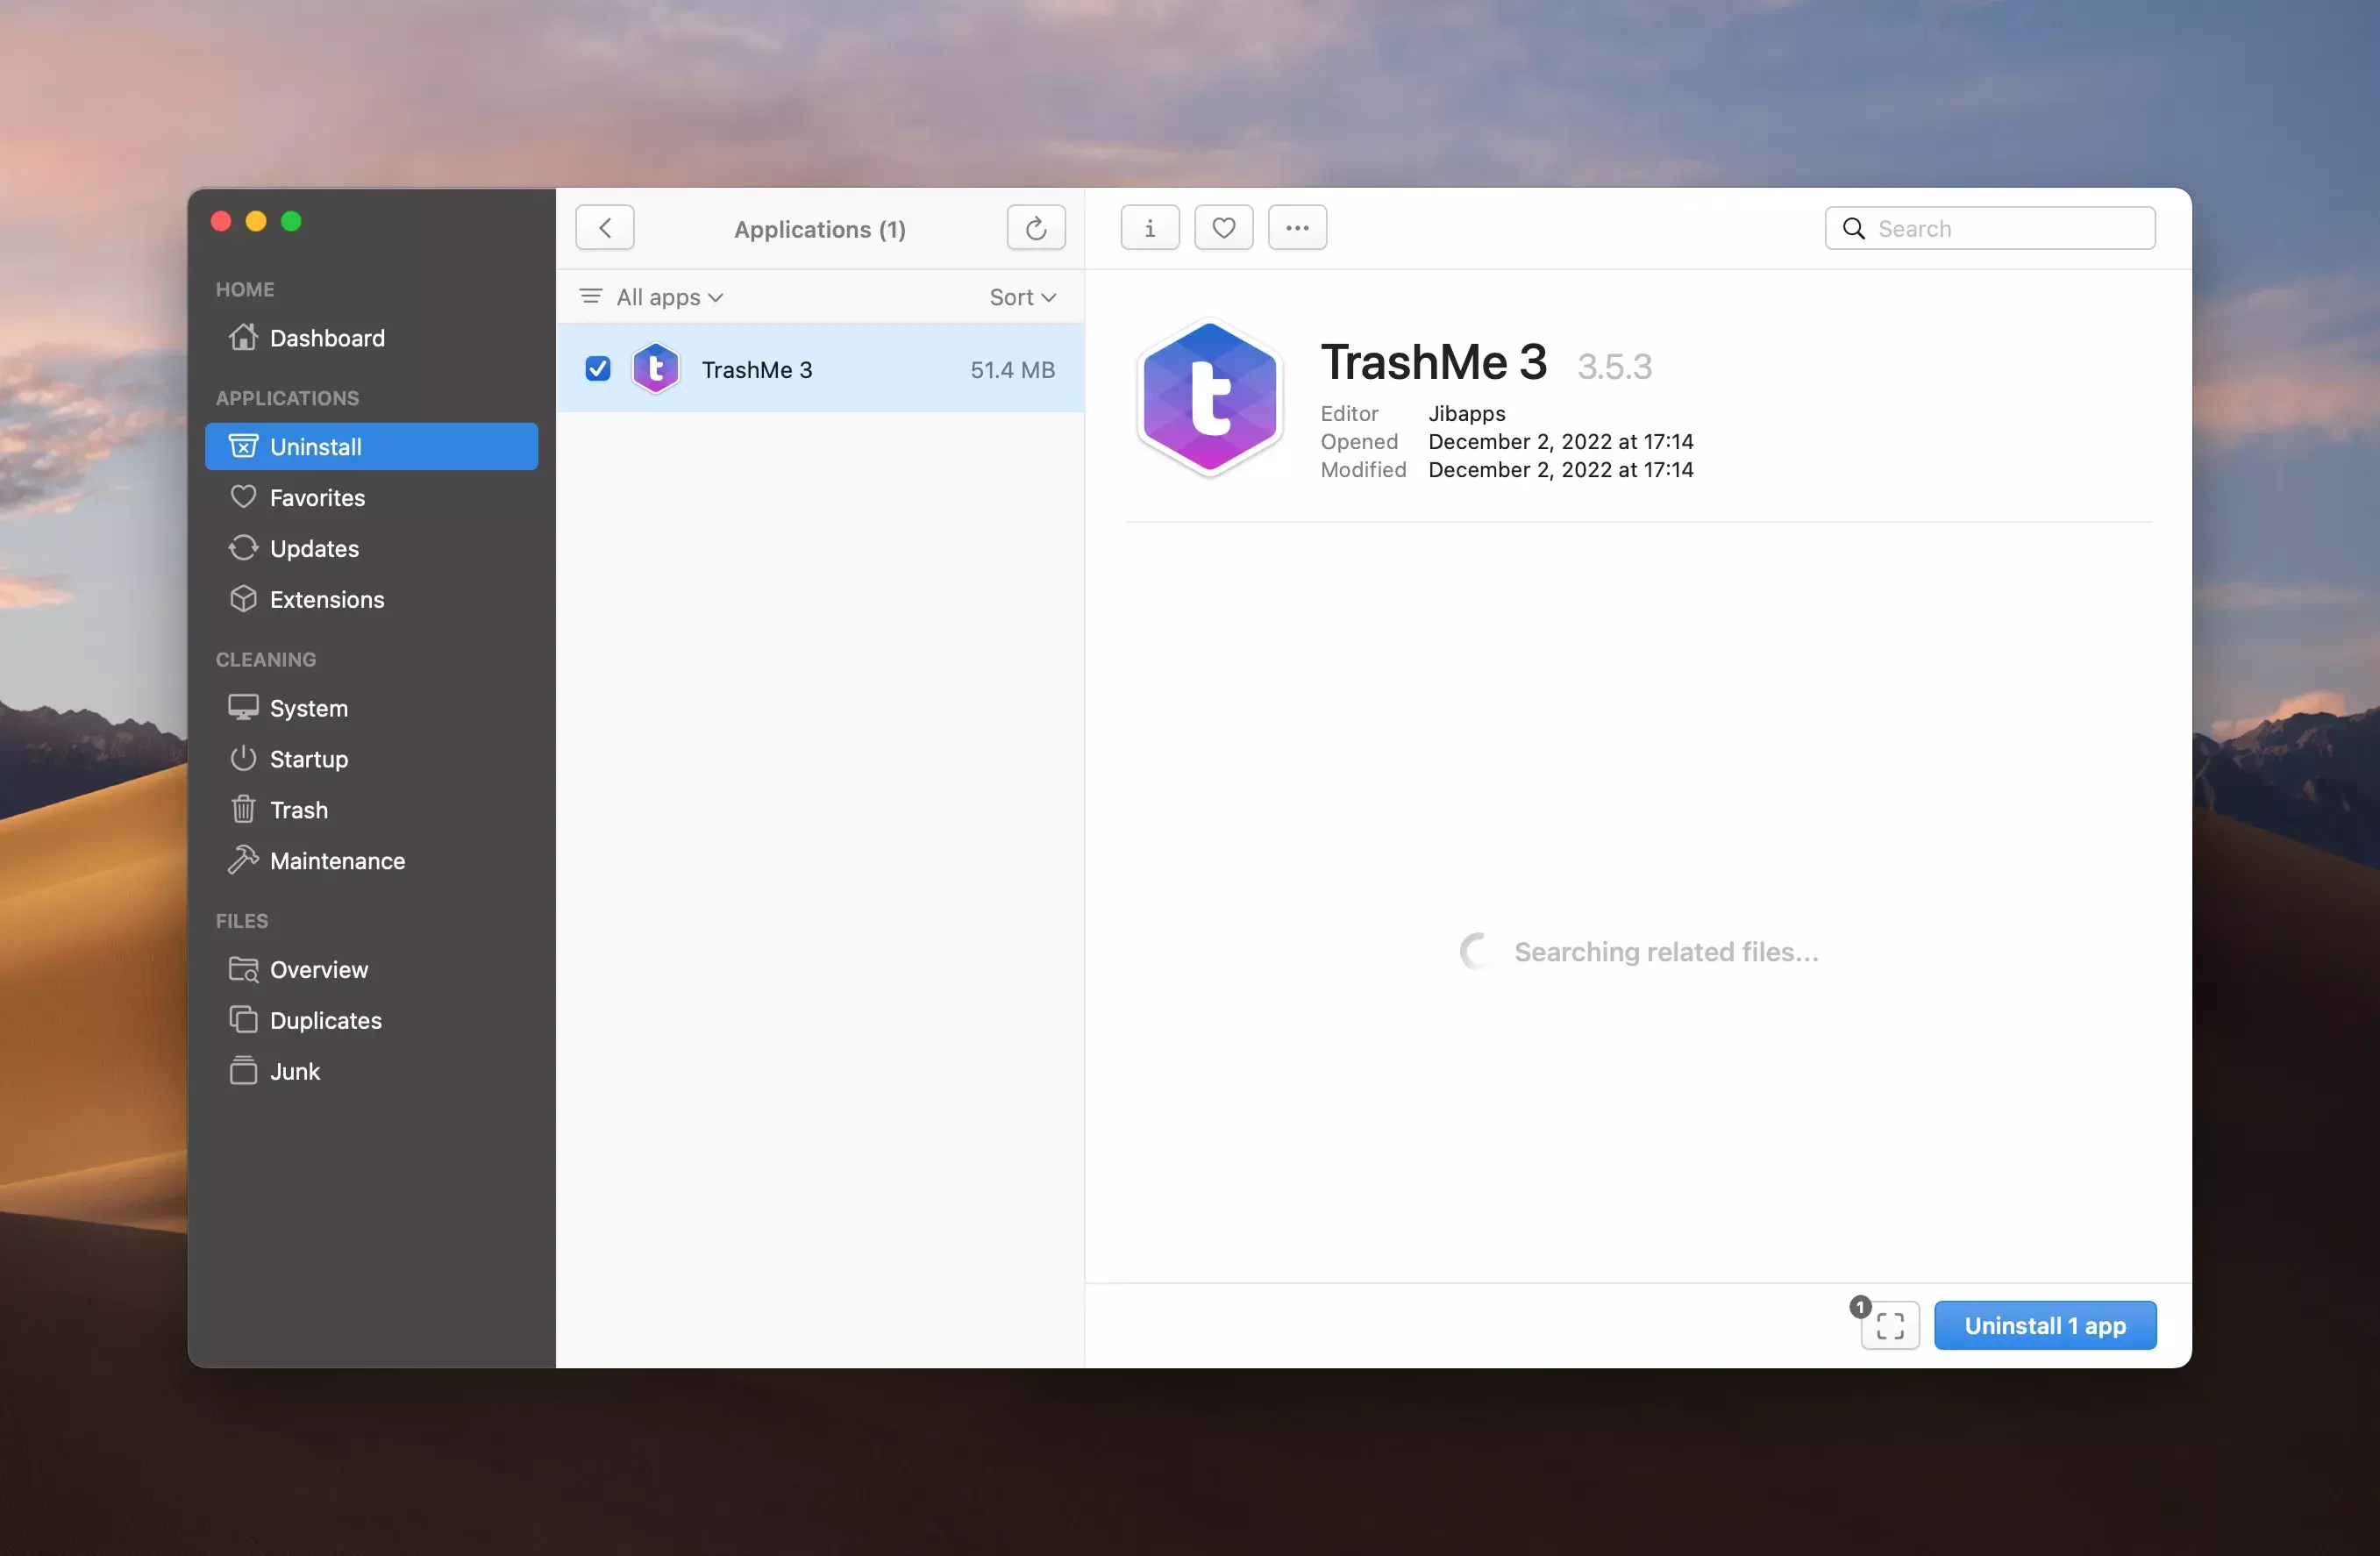Viewport: 2380px width, 1556px height.
Task: Open the Dashboard from the sidebar
Action: [371, 338]
